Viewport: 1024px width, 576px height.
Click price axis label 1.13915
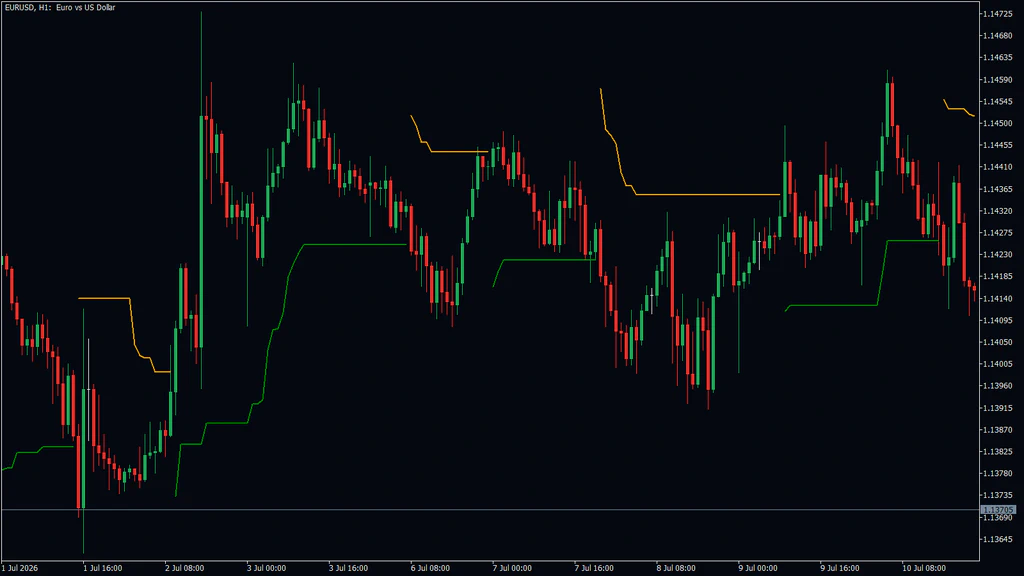tap(998, 408)
